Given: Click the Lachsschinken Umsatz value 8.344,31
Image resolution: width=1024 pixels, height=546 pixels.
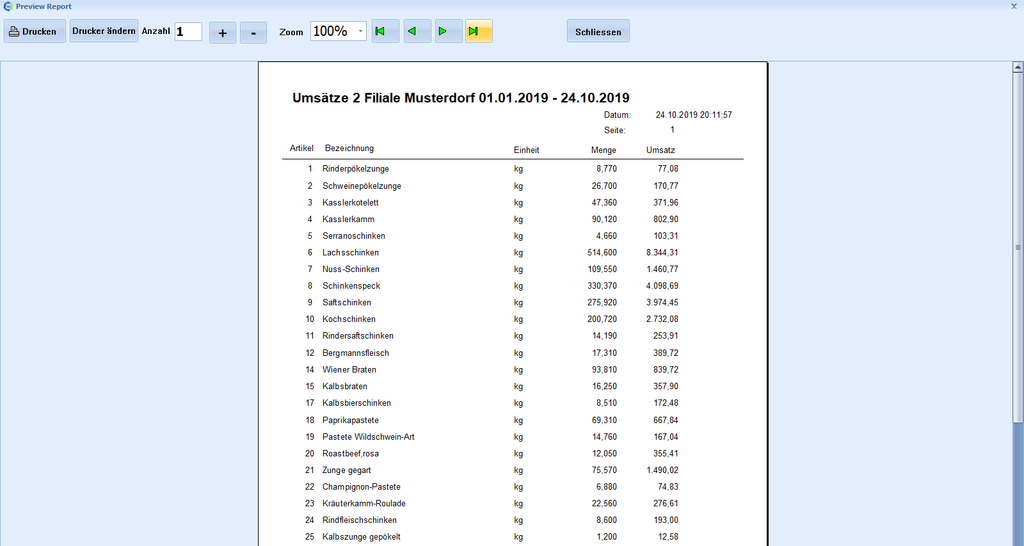Looking at the screenshot, I should click(x=662, y=253).
